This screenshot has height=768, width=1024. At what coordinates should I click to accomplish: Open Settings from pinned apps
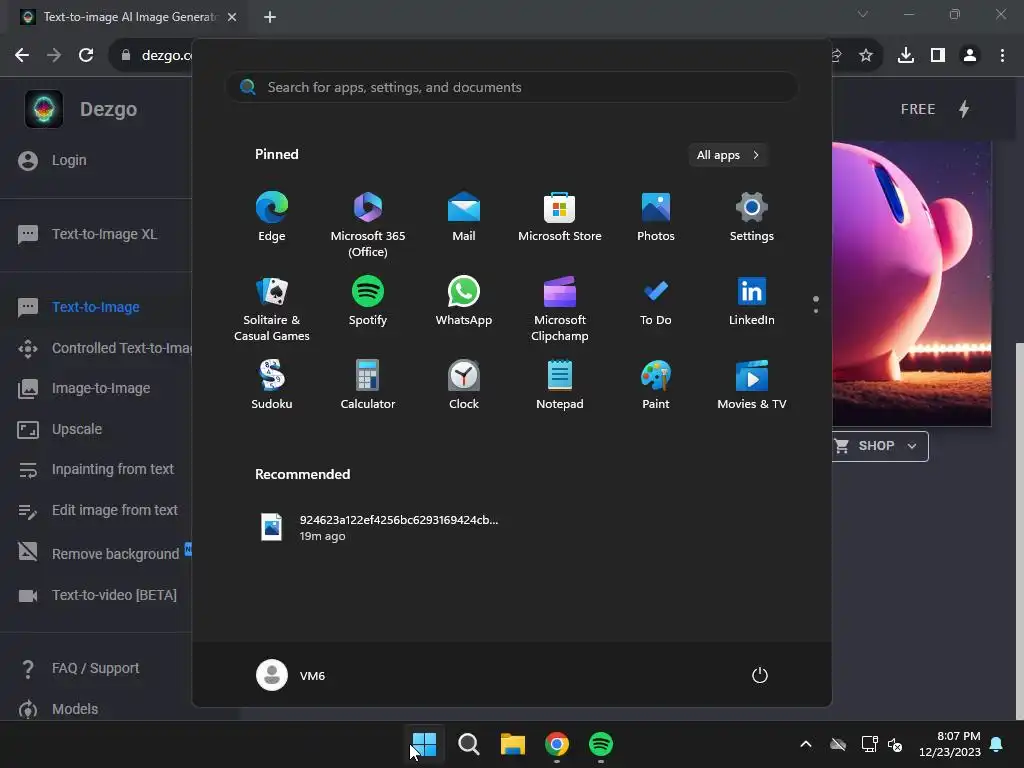click(752, 217)
